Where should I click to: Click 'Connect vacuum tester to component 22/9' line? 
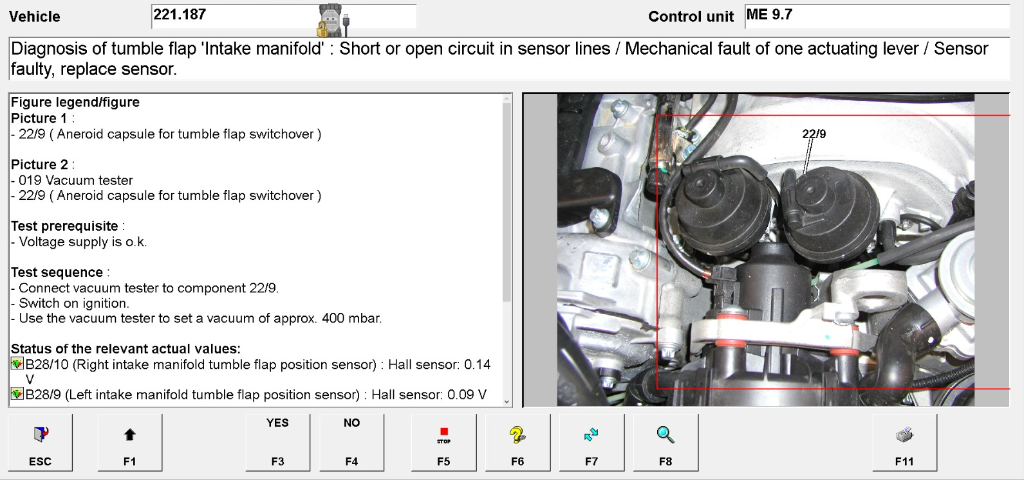(x=145, y=288)
